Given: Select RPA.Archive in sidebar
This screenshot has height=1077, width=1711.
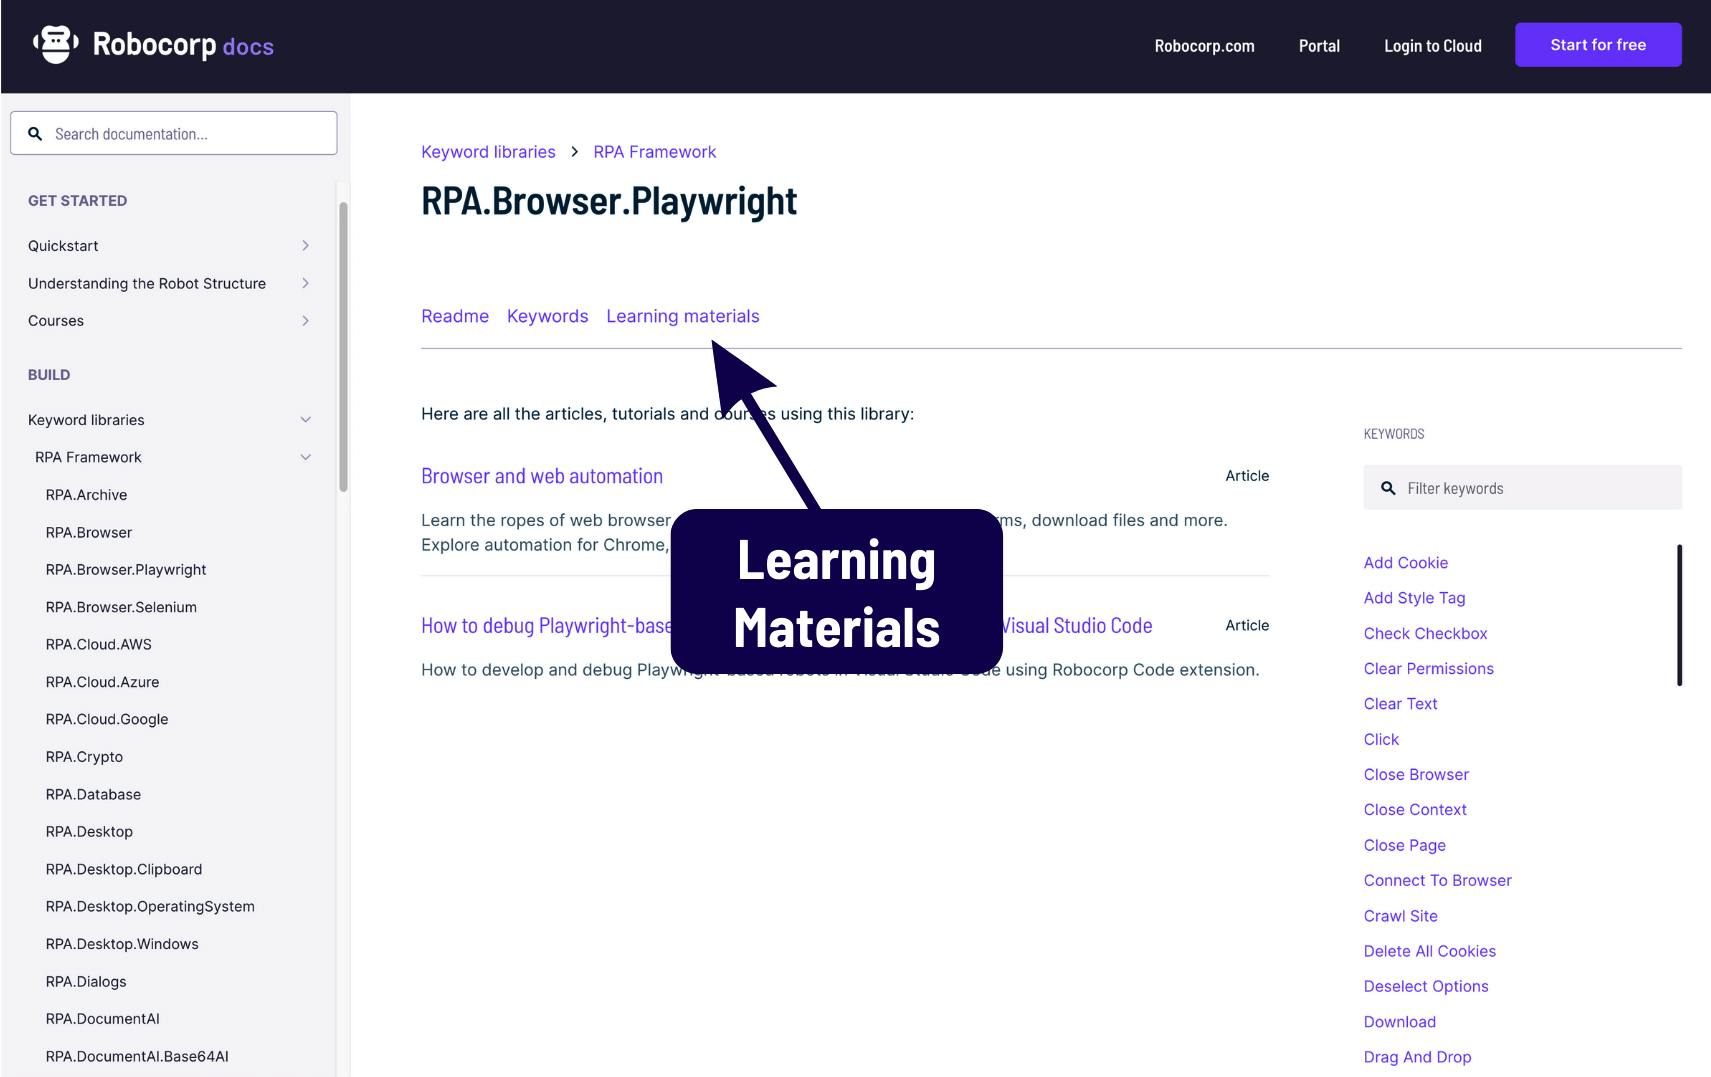Looking at the screenshot, I should click(86, 495).
